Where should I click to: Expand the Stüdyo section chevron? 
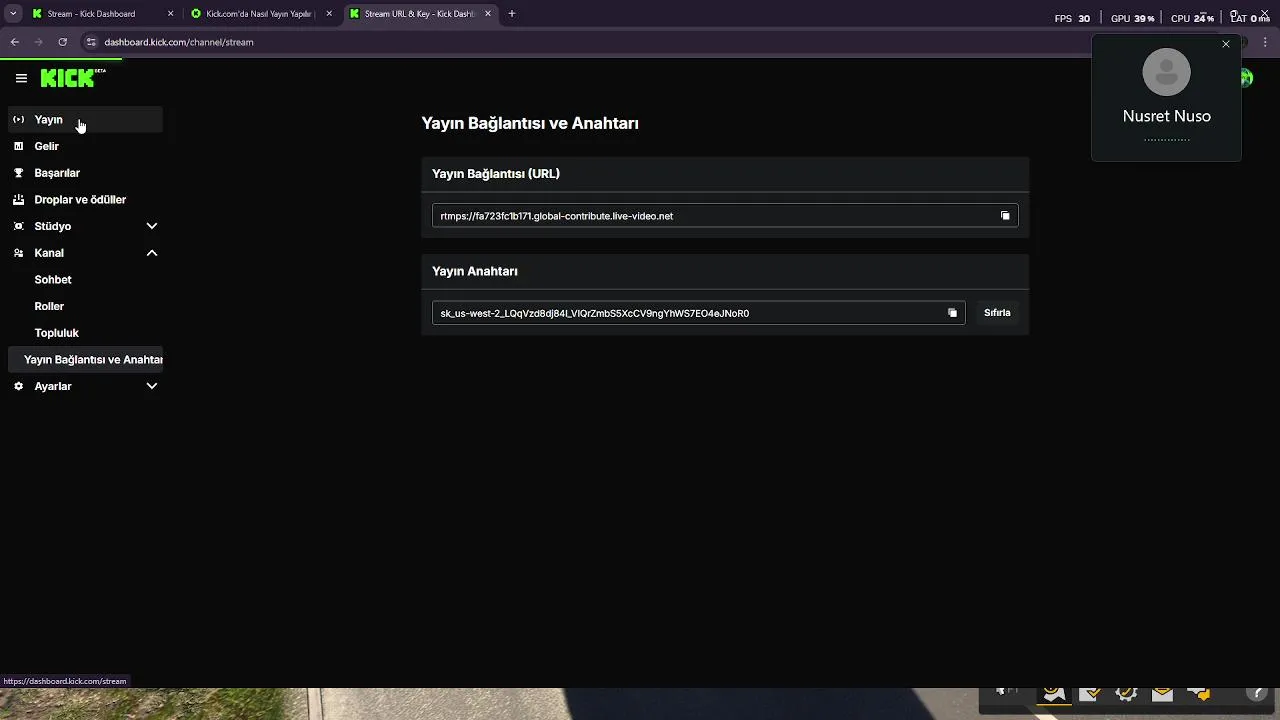152,226
